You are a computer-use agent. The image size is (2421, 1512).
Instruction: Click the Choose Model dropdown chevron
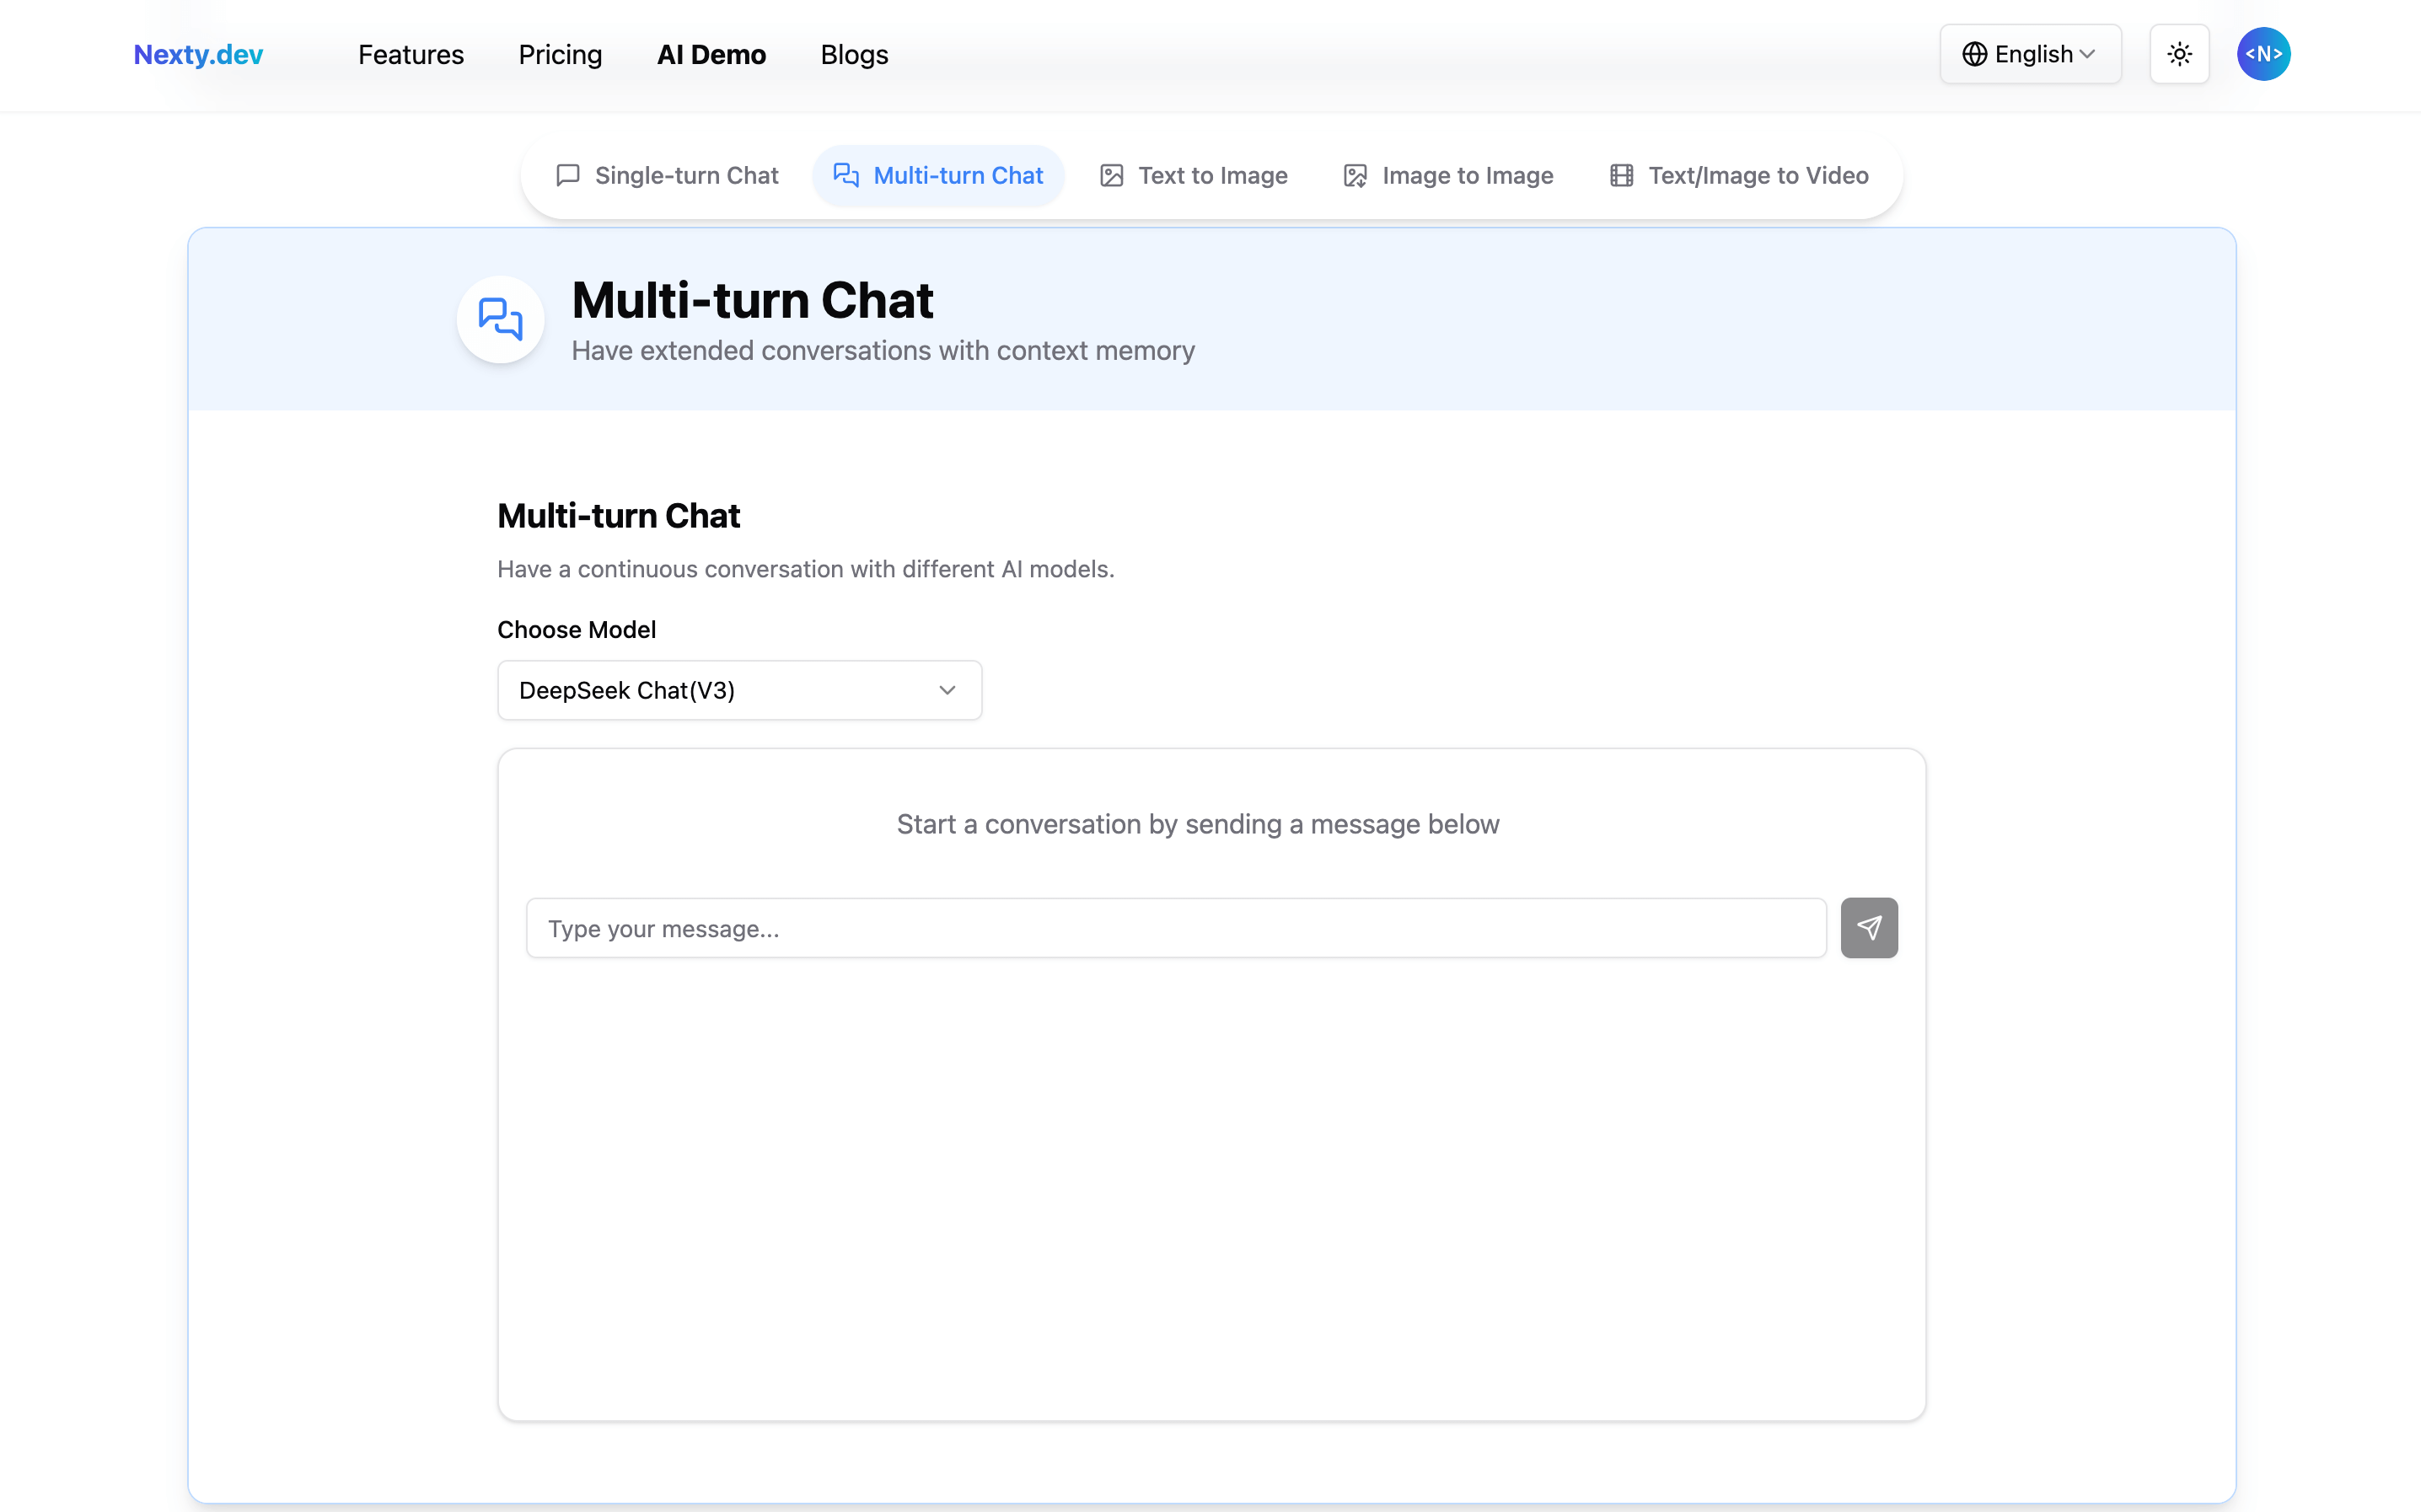(x=947, y=690)
